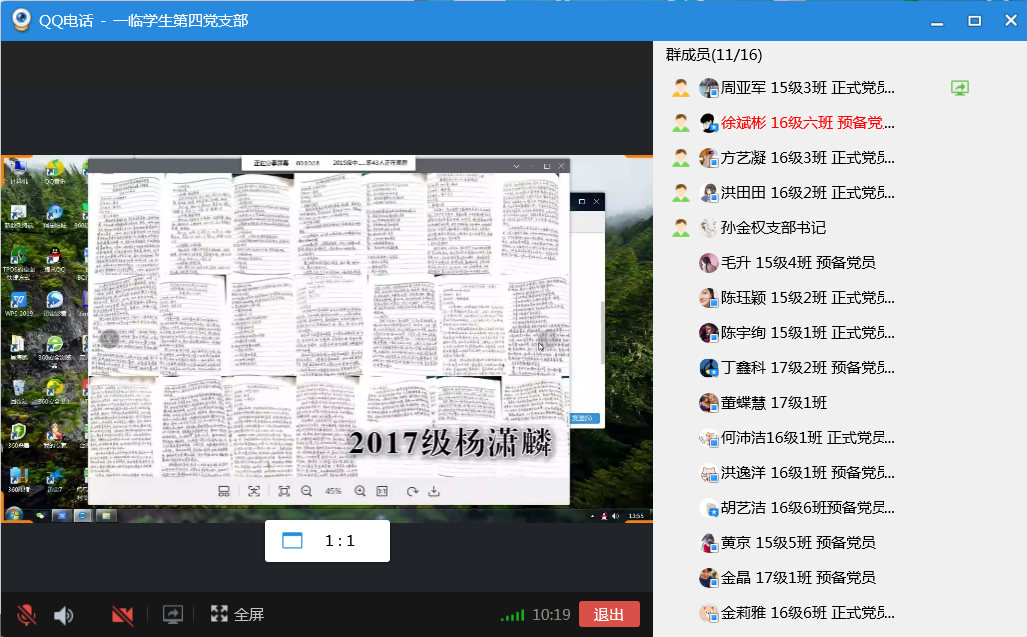Click the call duration 10:19
Viewport: 1027px width, 637px height.
[x=551, y=615]
